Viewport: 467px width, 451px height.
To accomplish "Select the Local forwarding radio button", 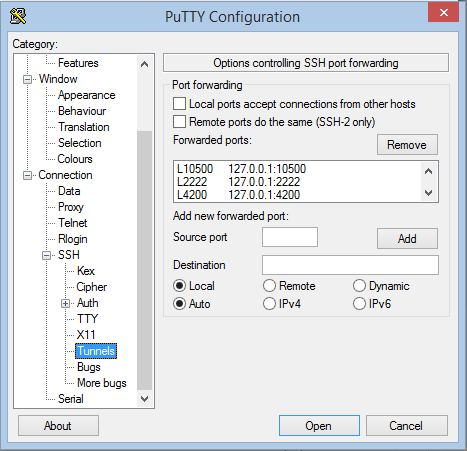I will (179, 286).
